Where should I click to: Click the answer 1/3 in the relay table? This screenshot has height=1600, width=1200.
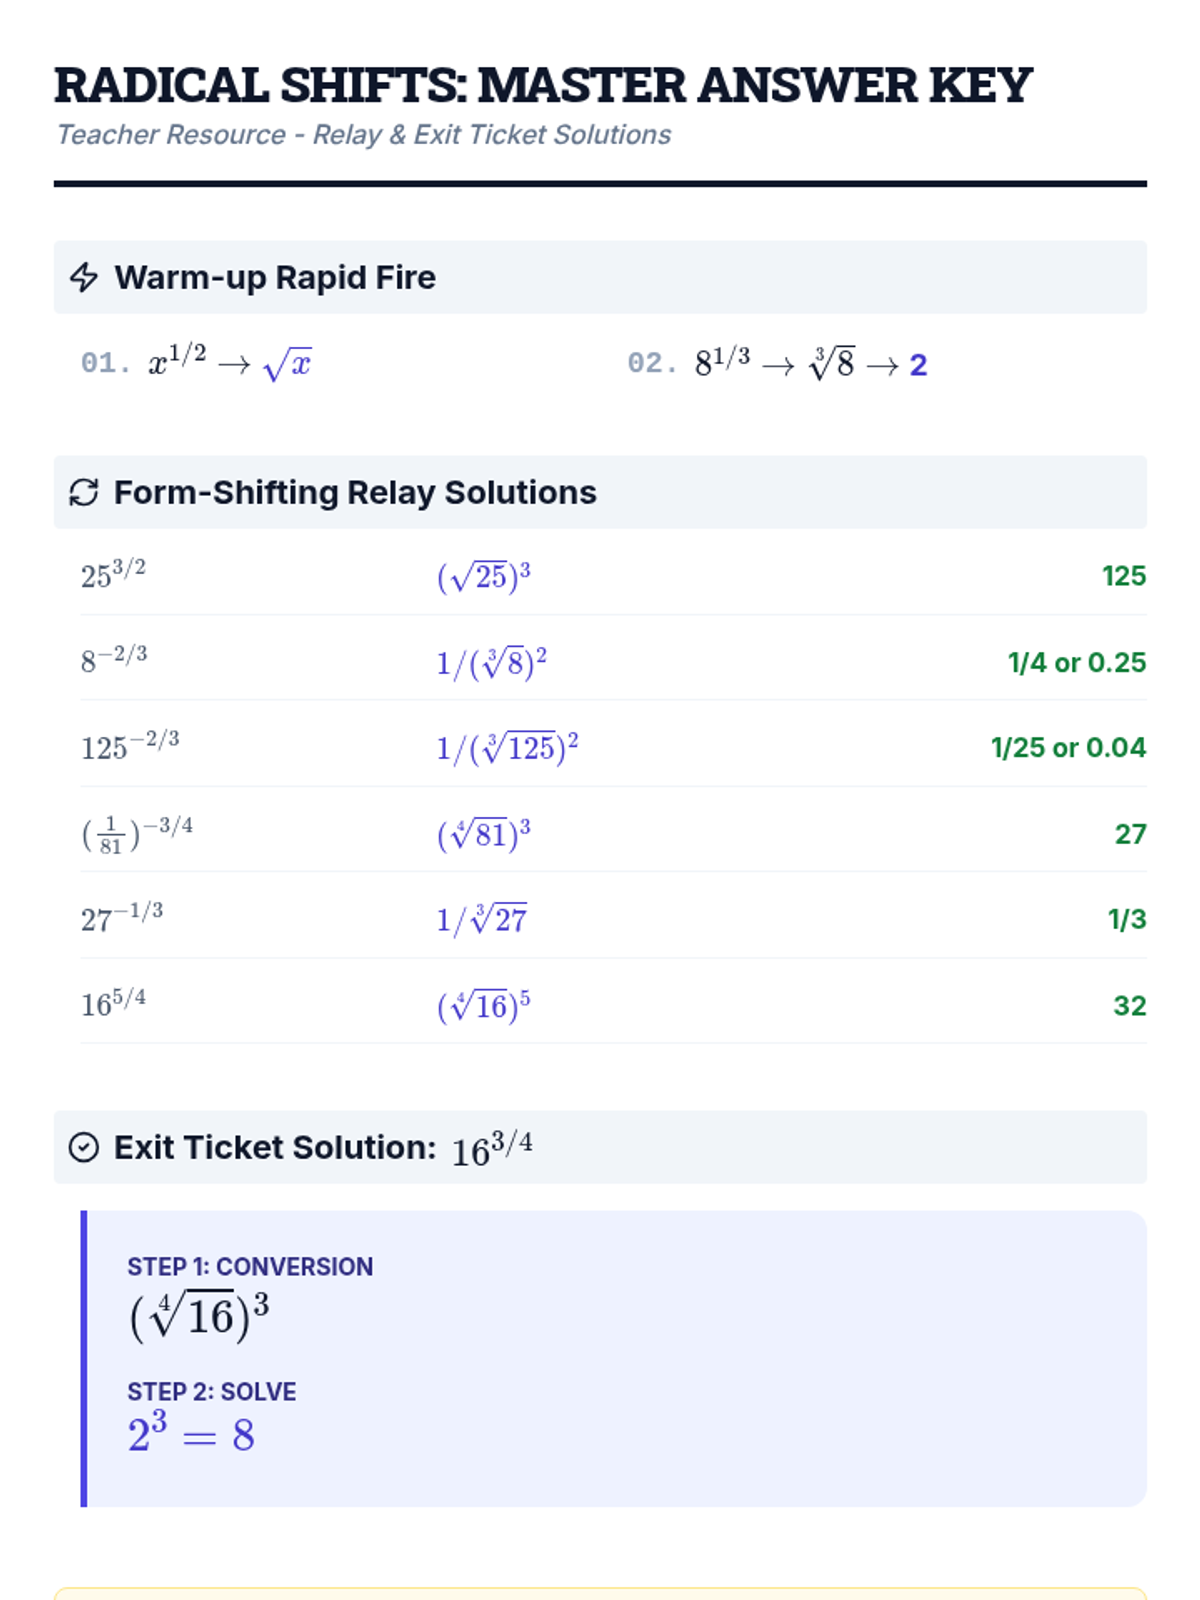[x=1126, y=919]
